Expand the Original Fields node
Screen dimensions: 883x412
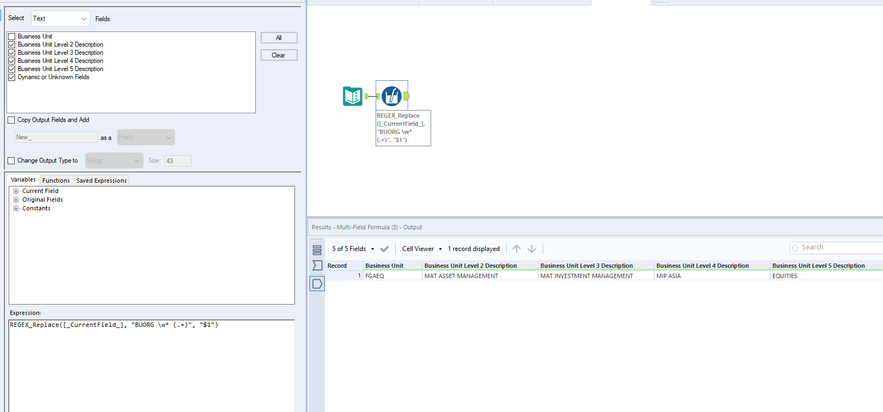(16, 200)
